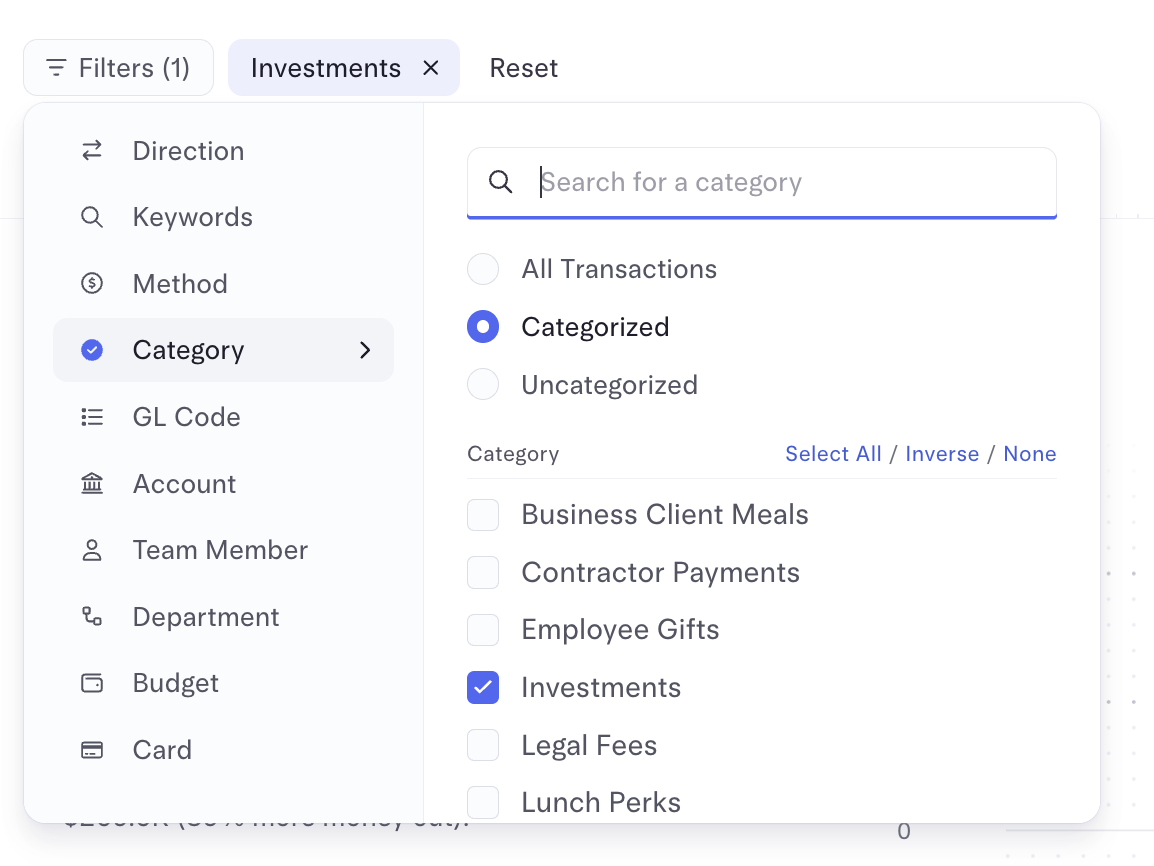Check the Legal Fees checkbox

pos(483,745)
